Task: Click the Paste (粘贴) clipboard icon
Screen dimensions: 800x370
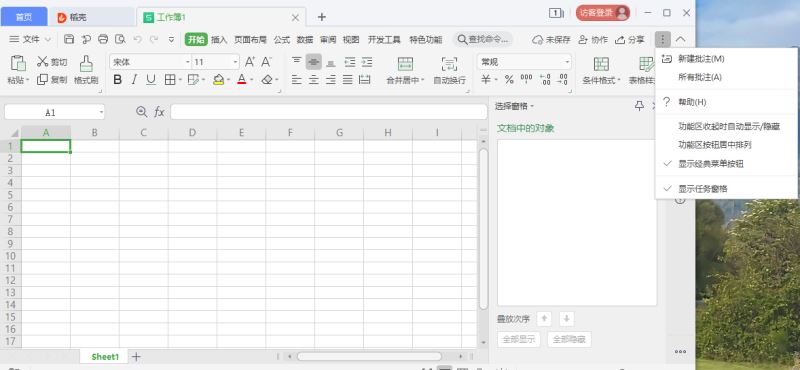Action: coord(18,63)
